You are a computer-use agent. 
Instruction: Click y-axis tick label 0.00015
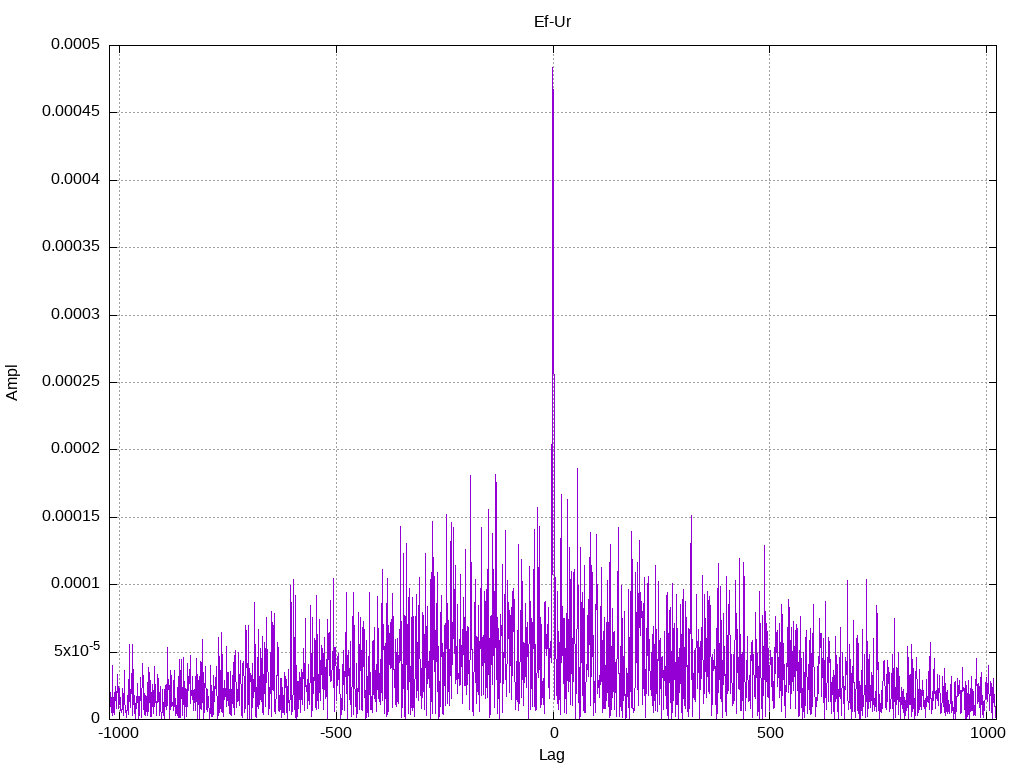click(71, 517)
